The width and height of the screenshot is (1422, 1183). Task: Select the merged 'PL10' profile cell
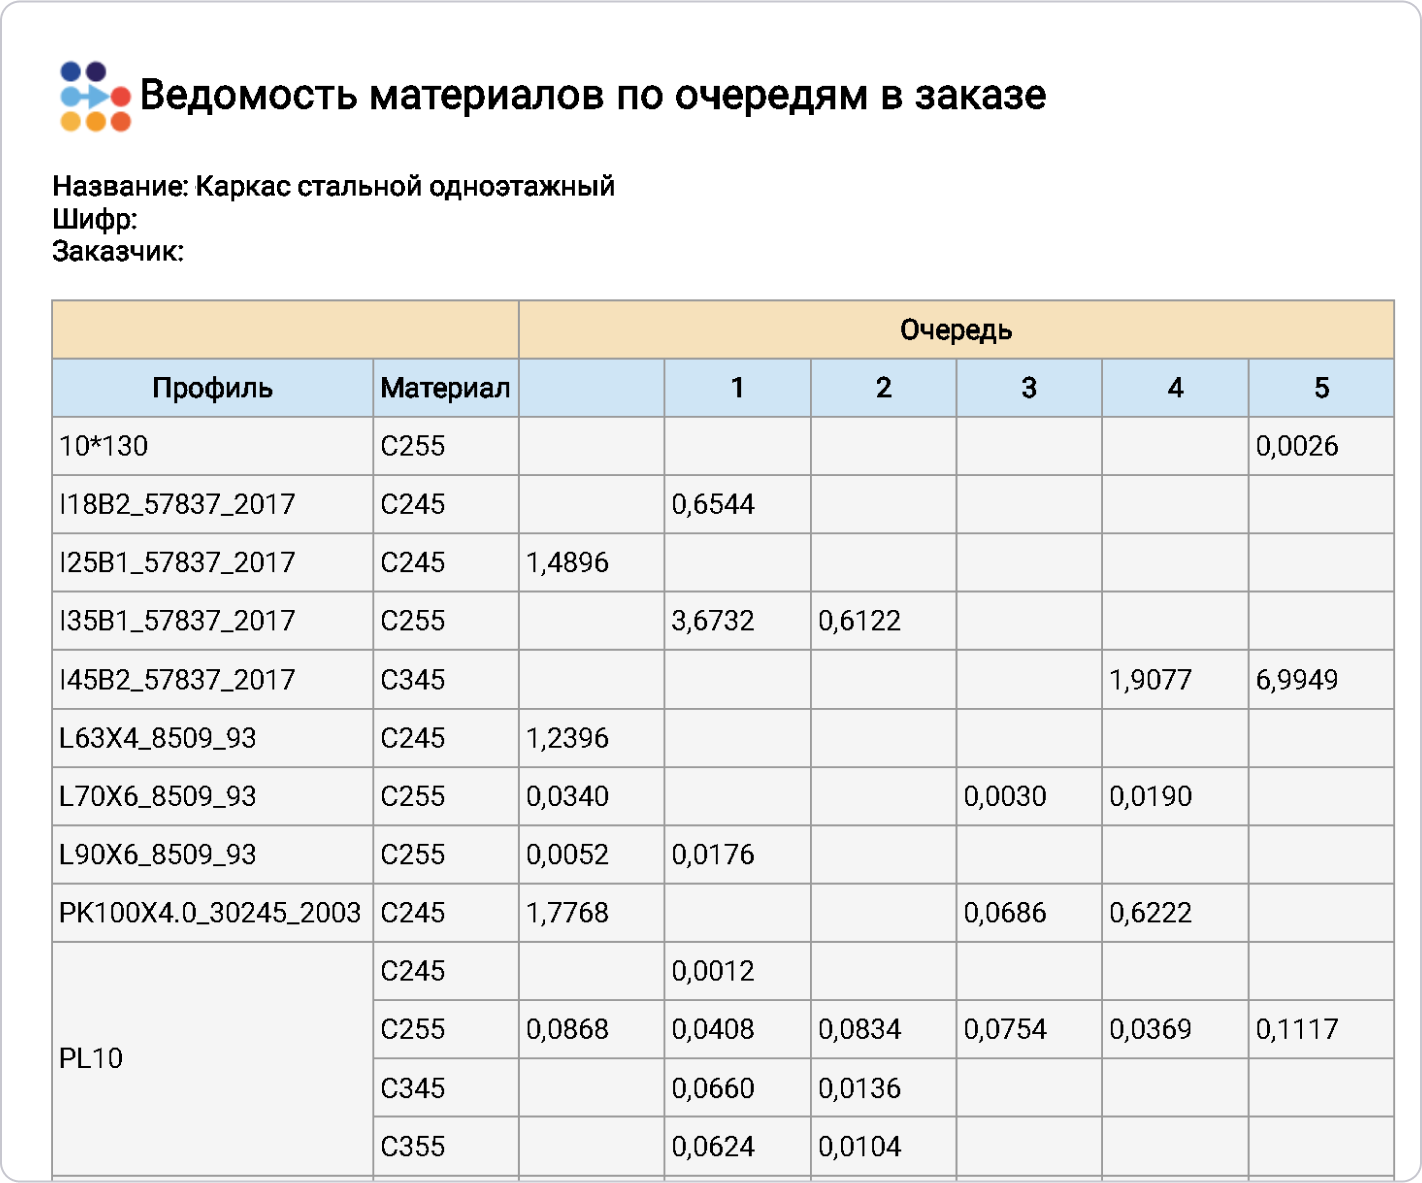213,1058
